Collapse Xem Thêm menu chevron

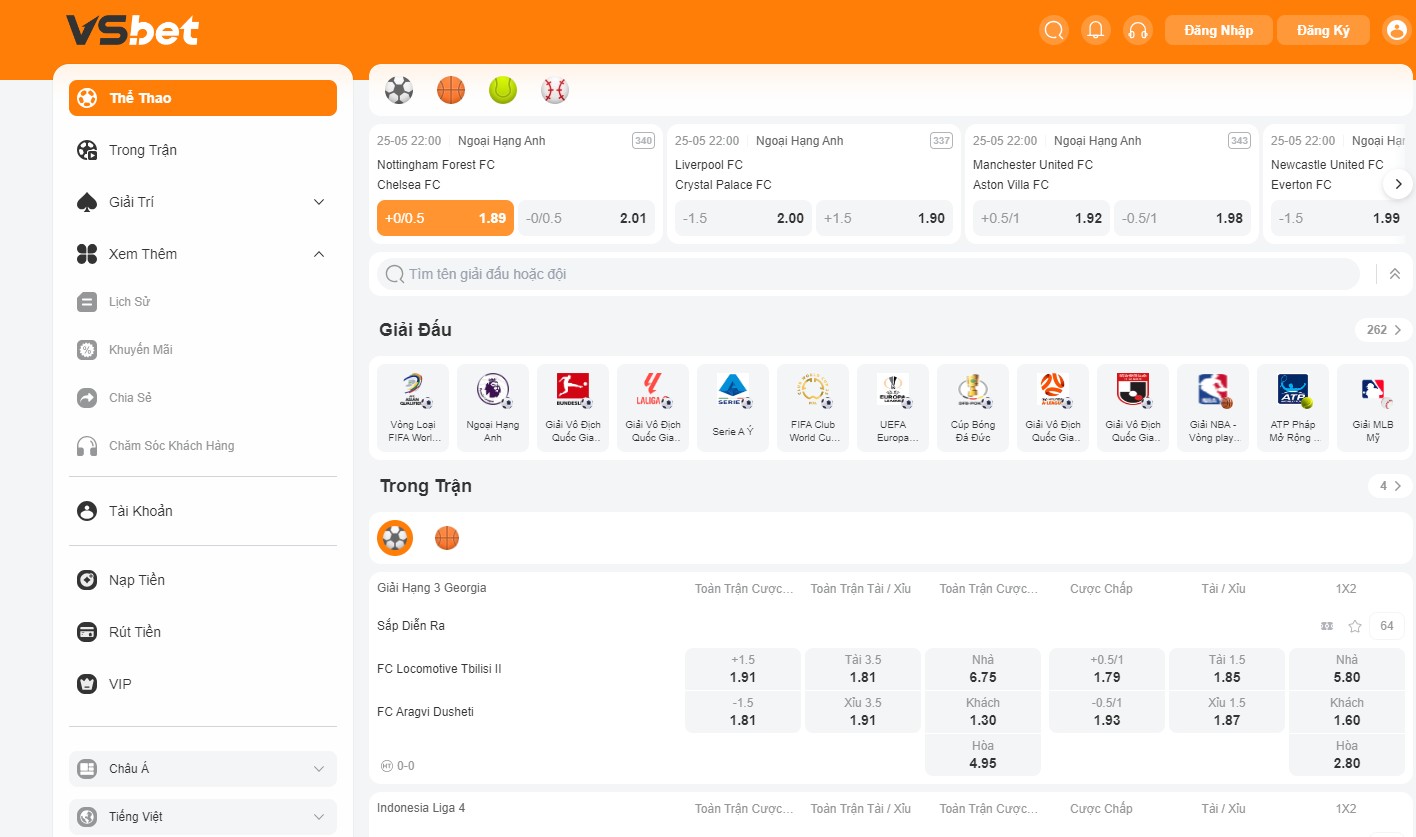319,254
